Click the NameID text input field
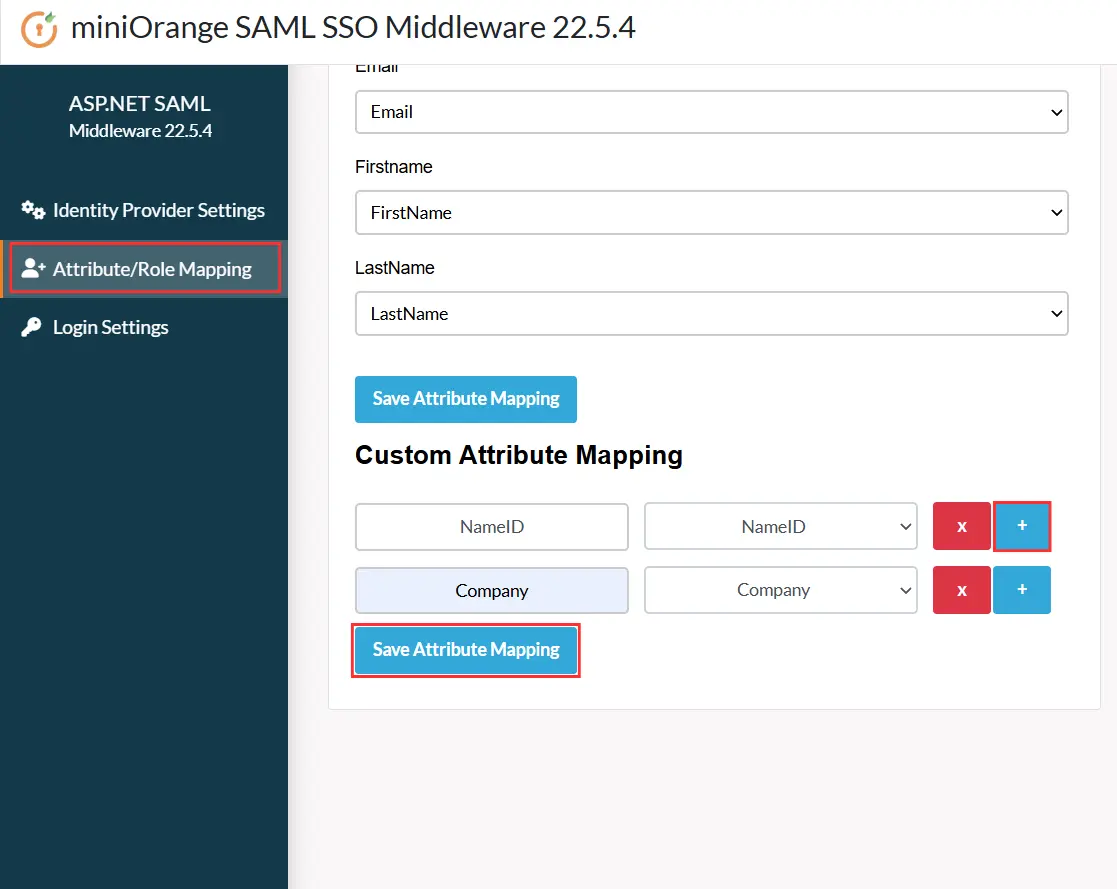The width and height of the screenshot is (1117, 889). click(491, 526)
